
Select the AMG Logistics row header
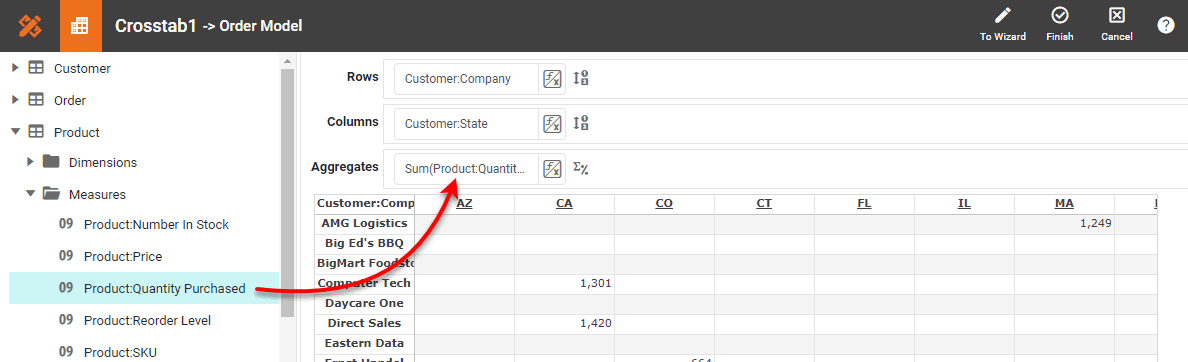[x=364, y=223]
